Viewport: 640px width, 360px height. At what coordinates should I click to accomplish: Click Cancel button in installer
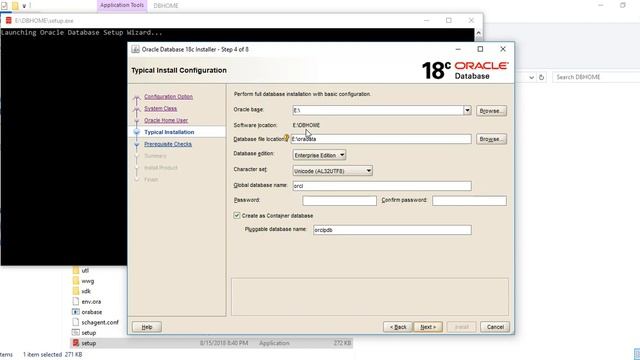[x=495, y=327]
